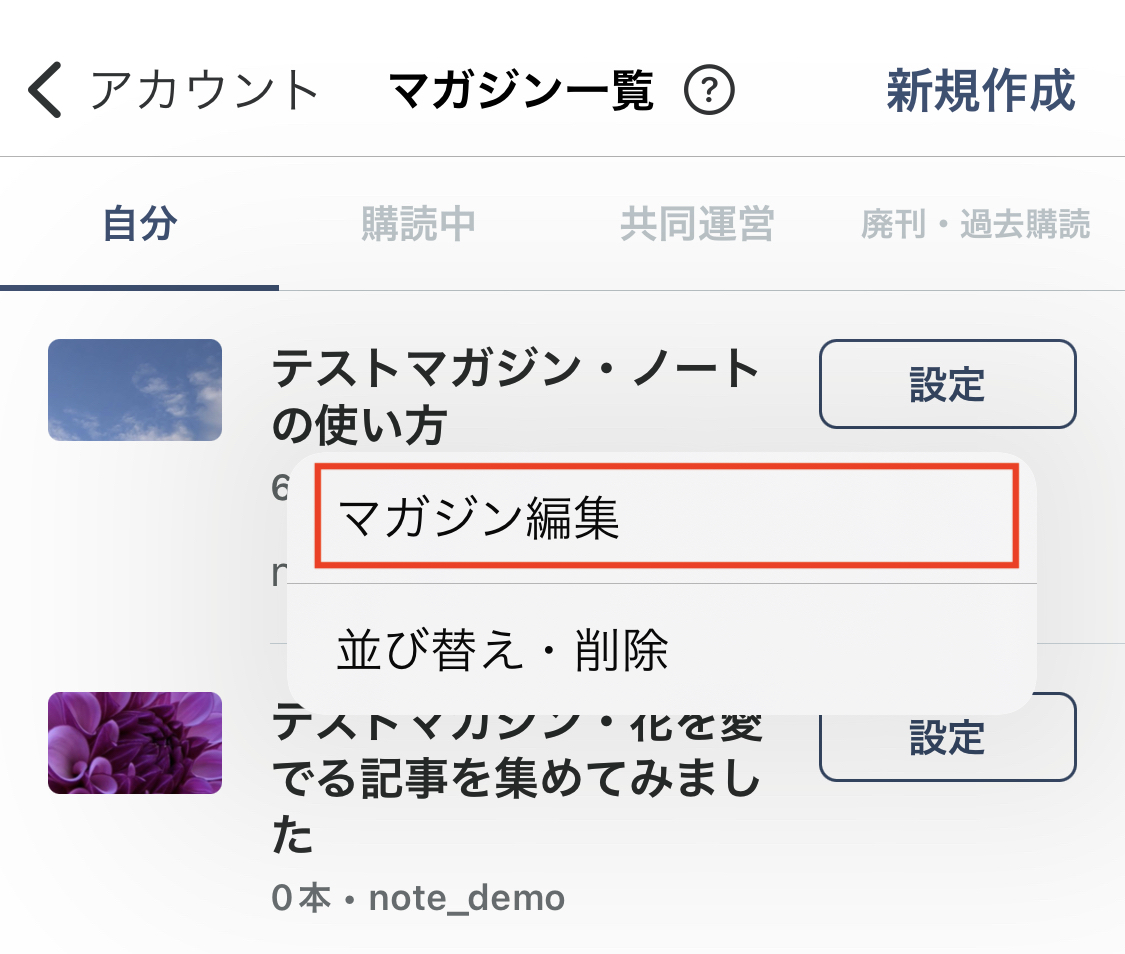The height and width of the screenshot is (954, 1125).
Task: Open the 廃刊・過去購読 tab
Action: tap(976, 224)
